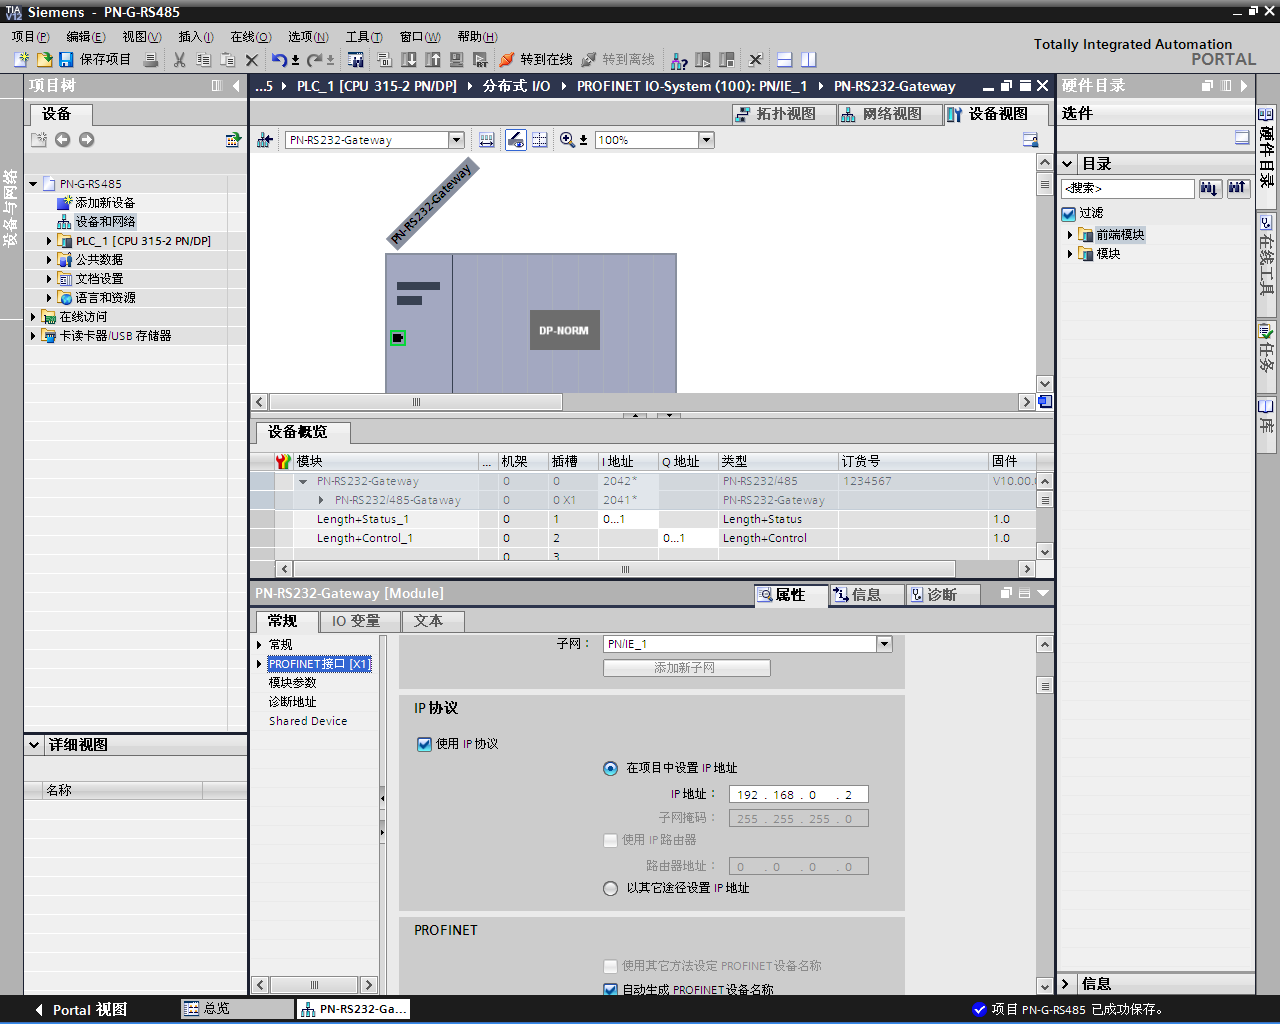
Task: Click the print icon in toolbar
Action: [151, 60]
